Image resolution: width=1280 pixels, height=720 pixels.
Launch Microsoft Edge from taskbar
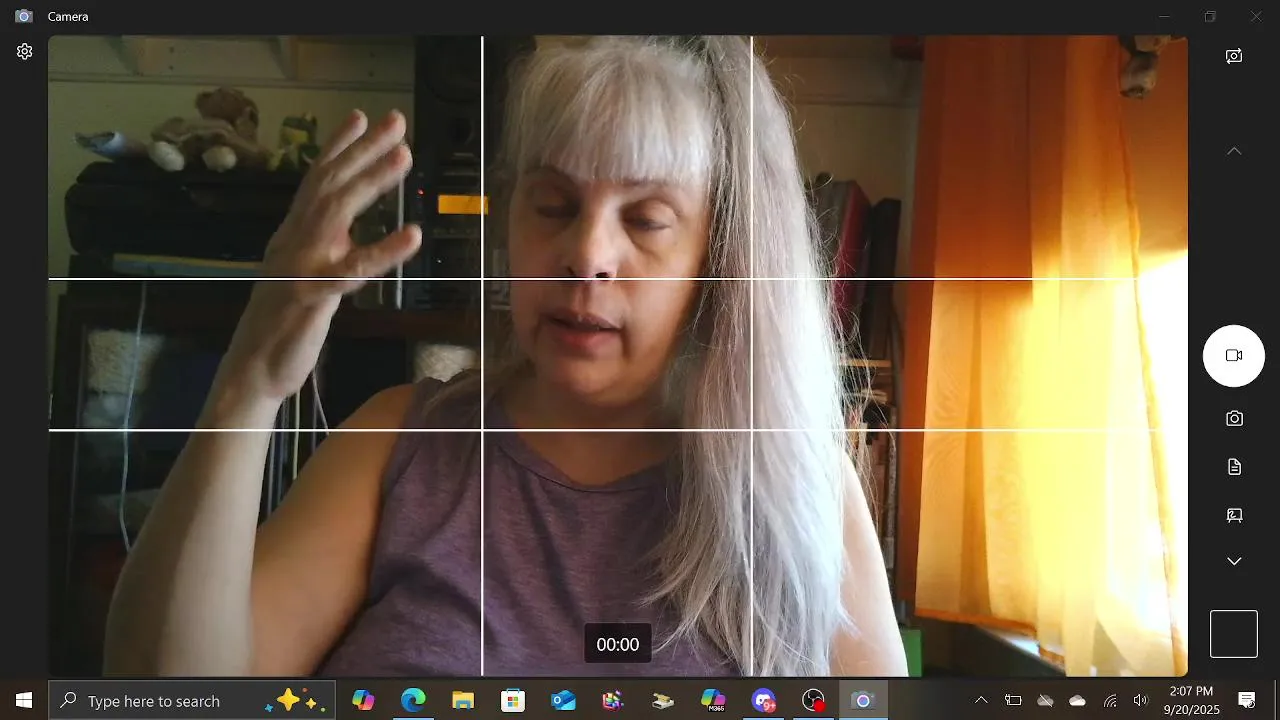pyautogui.click(x=413, y=701)
